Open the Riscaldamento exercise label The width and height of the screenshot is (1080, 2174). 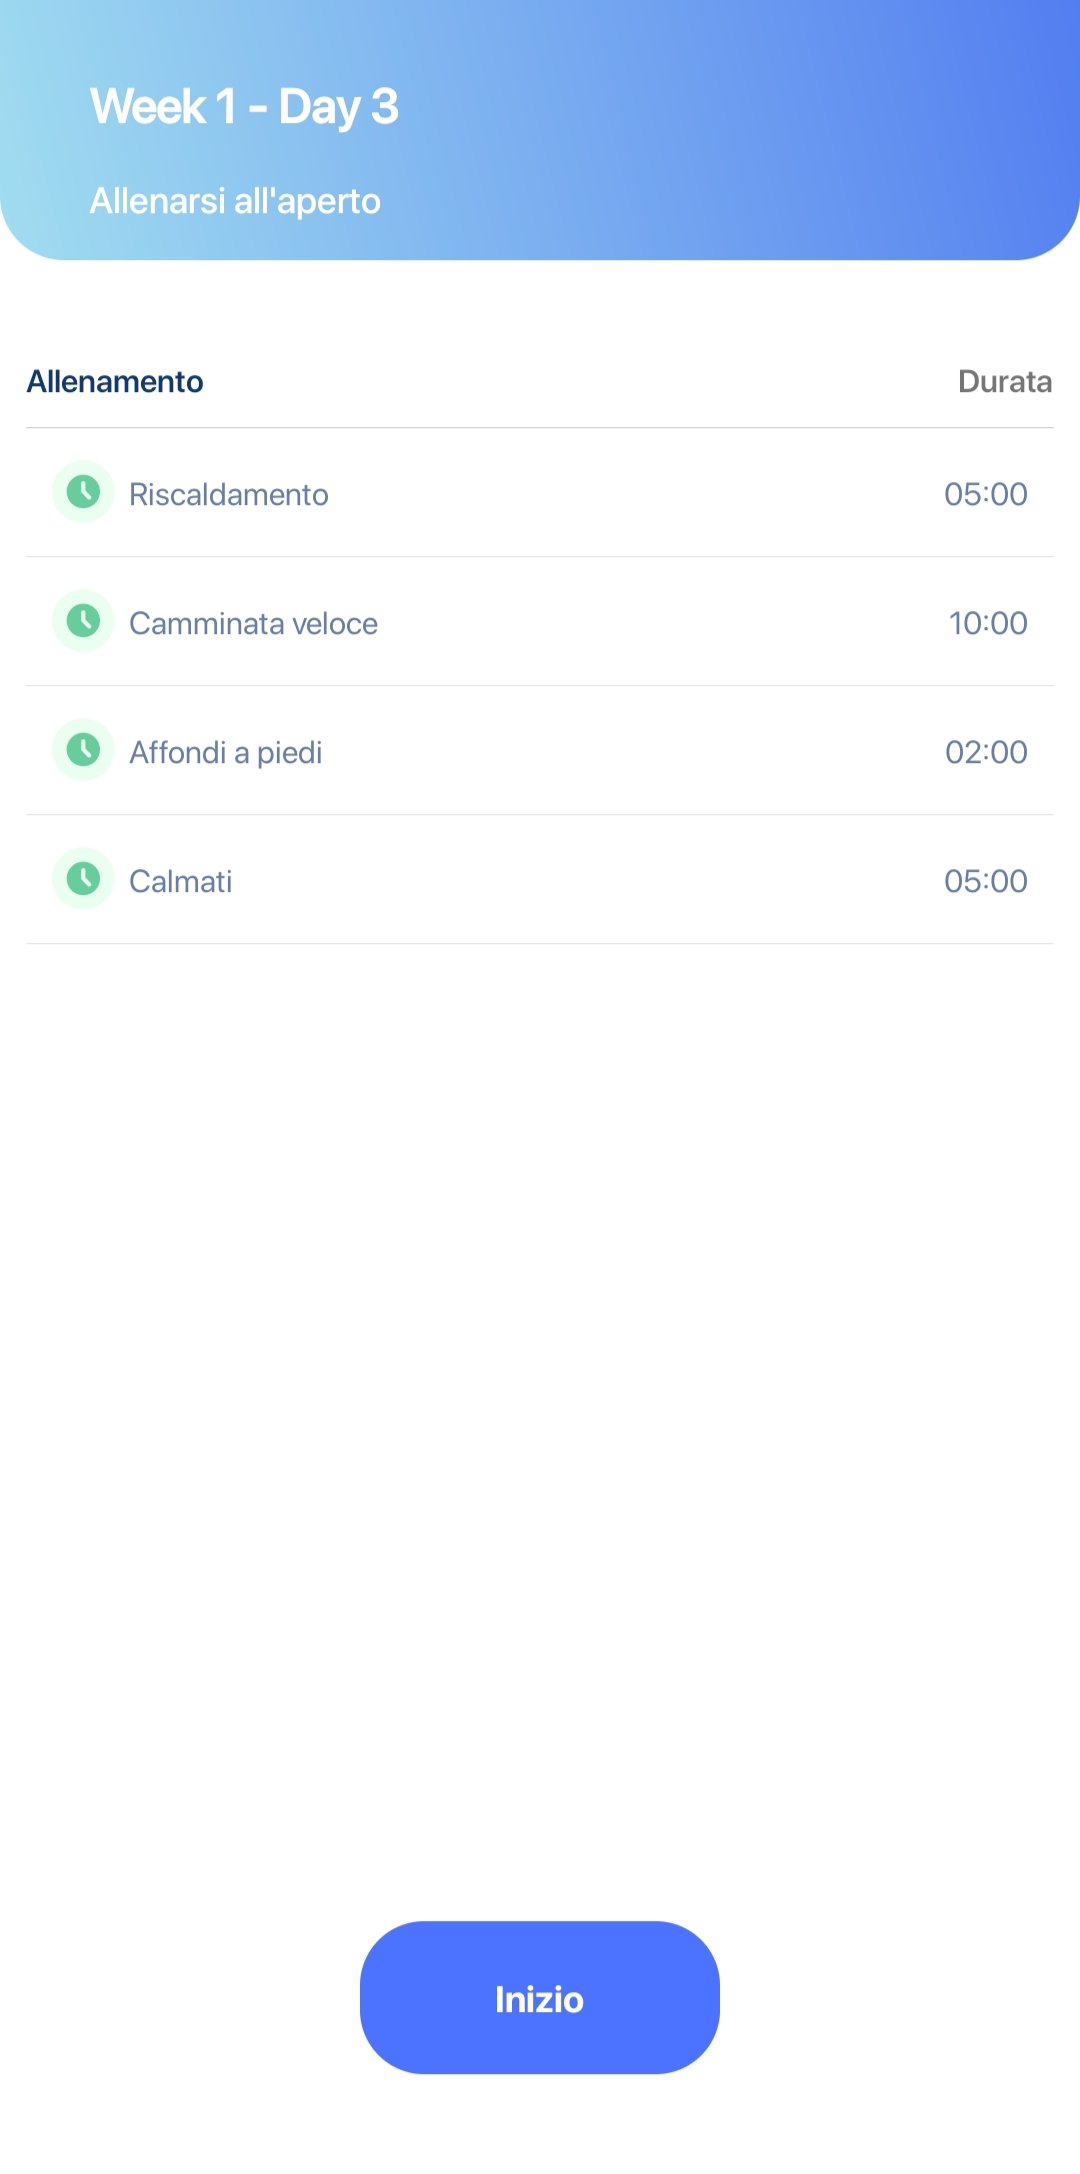point(228,494)
